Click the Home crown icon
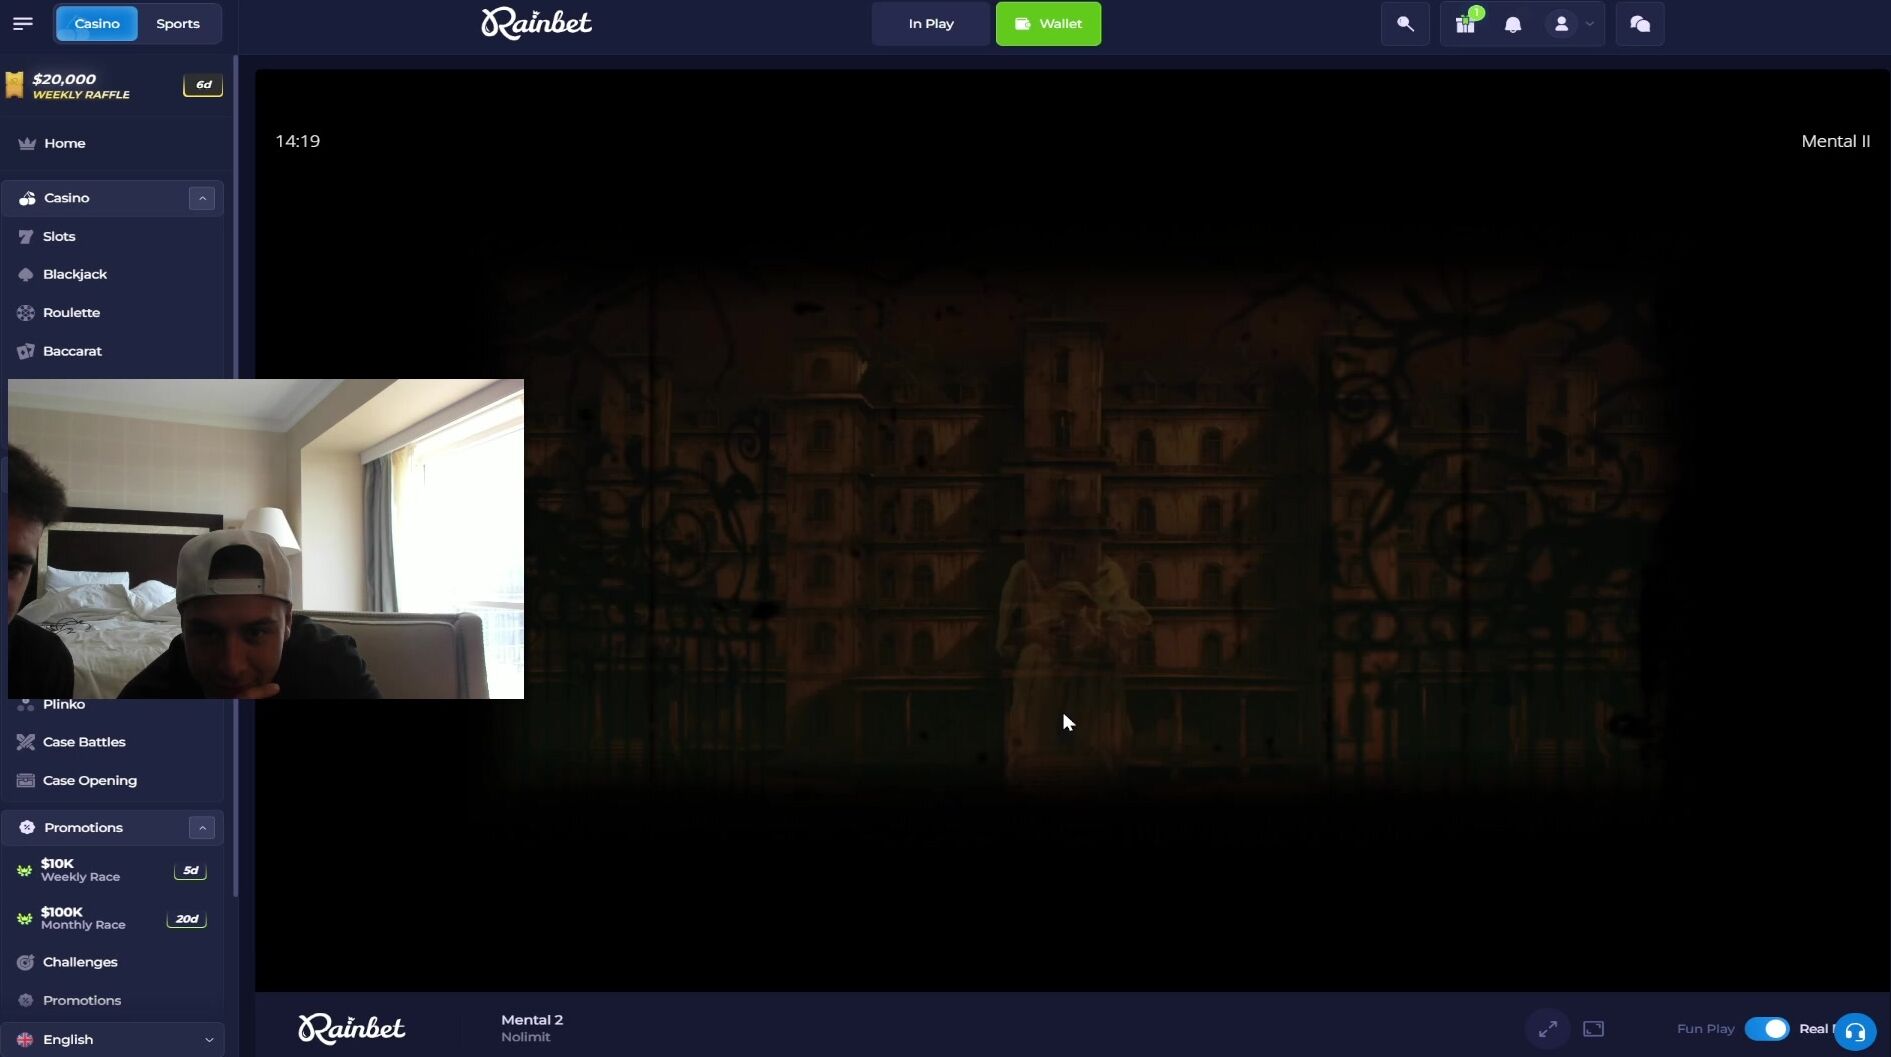This screenshot has width=1891, height=1057. [x=27, y=143]
